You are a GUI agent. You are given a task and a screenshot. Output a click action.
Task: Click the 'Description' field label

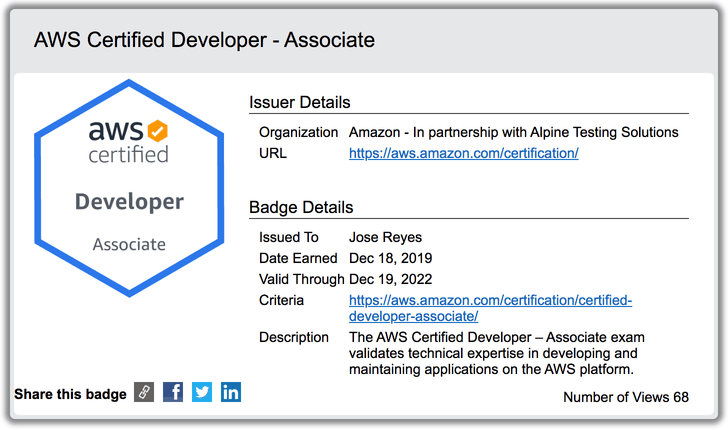(x=293, y=337)
